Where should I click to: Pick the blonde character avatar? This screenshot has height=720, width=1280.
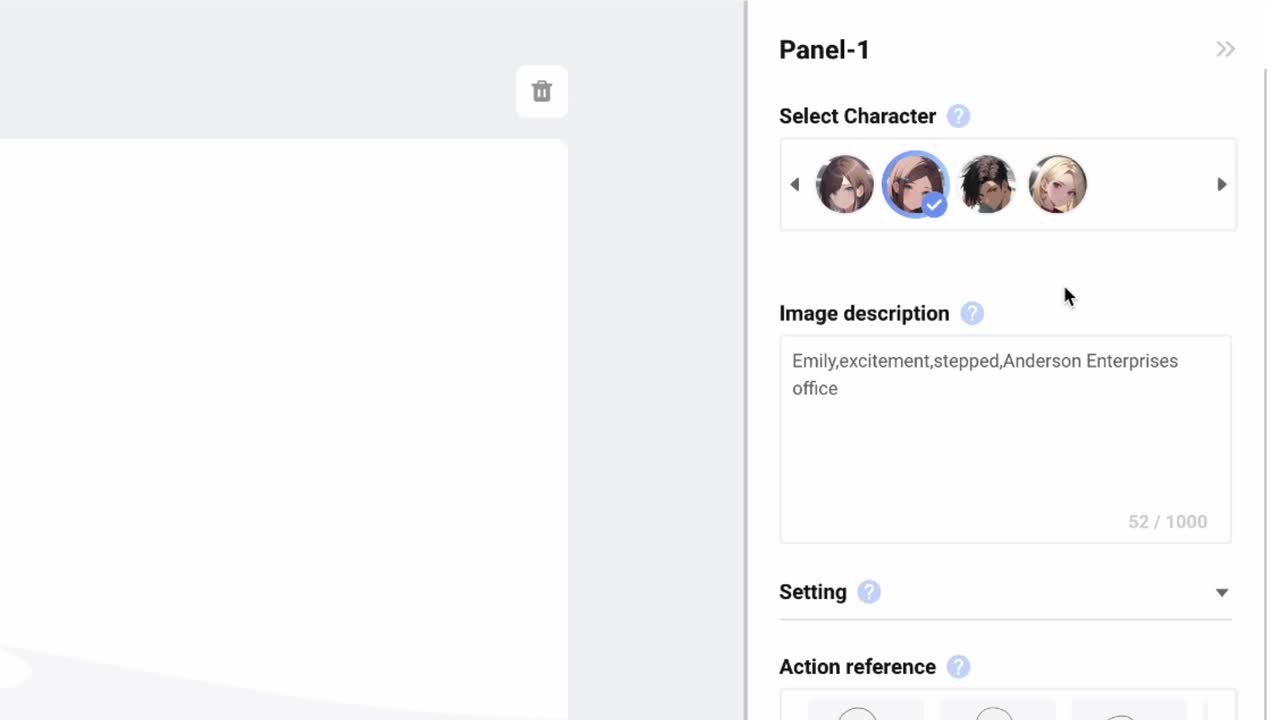(x=1057, y=184)
